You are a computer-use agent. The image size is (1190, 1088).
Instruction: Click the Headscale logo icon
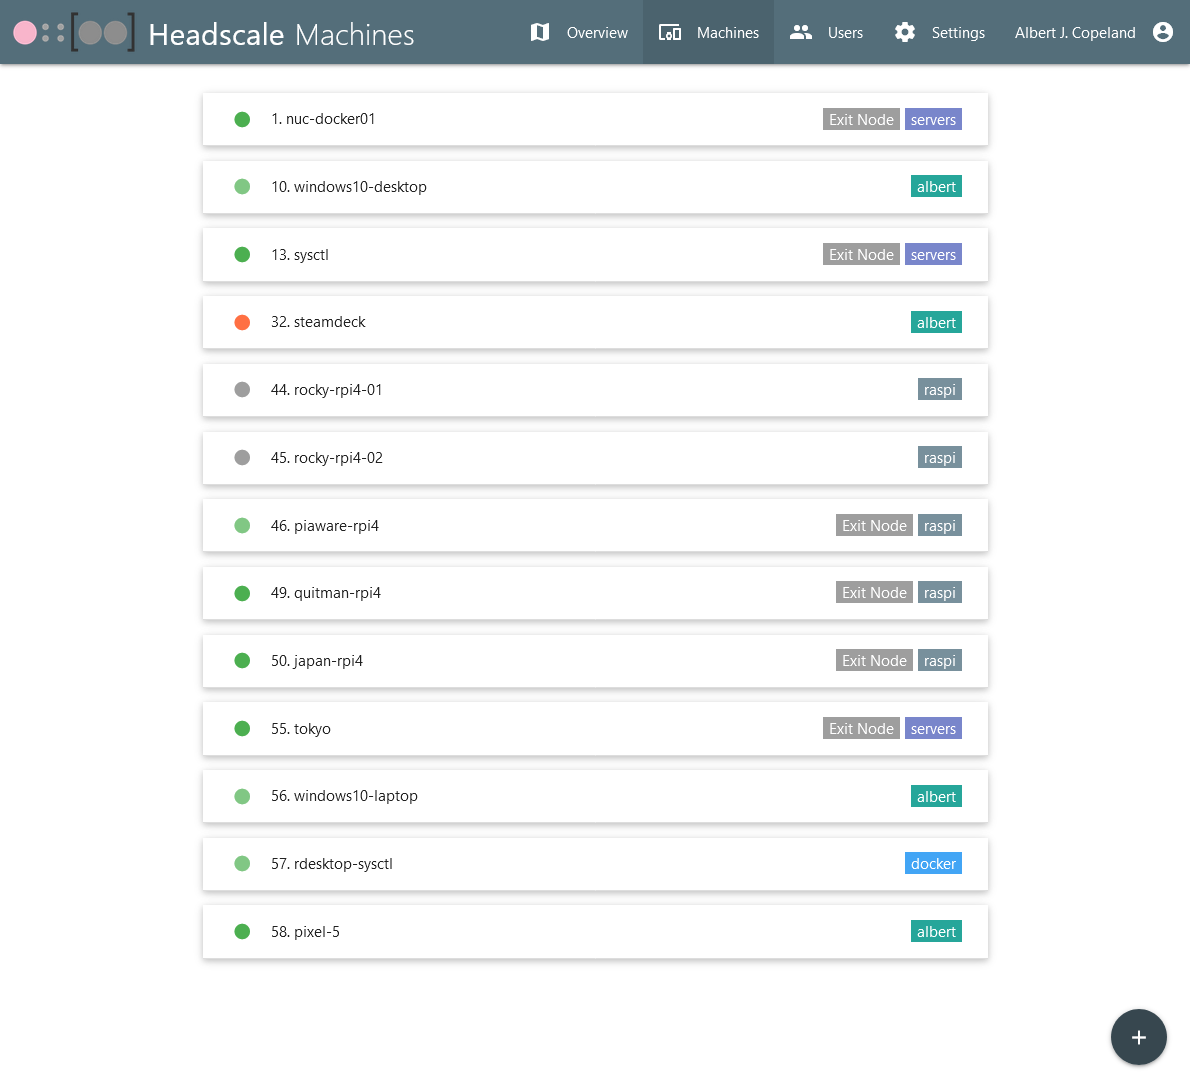click(x=74, y=33)
